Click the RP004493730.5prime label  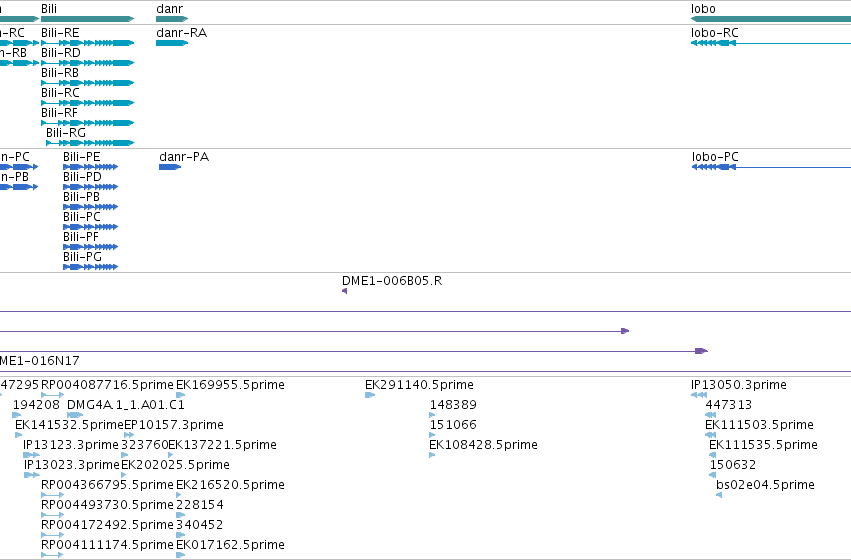(107, 505)
